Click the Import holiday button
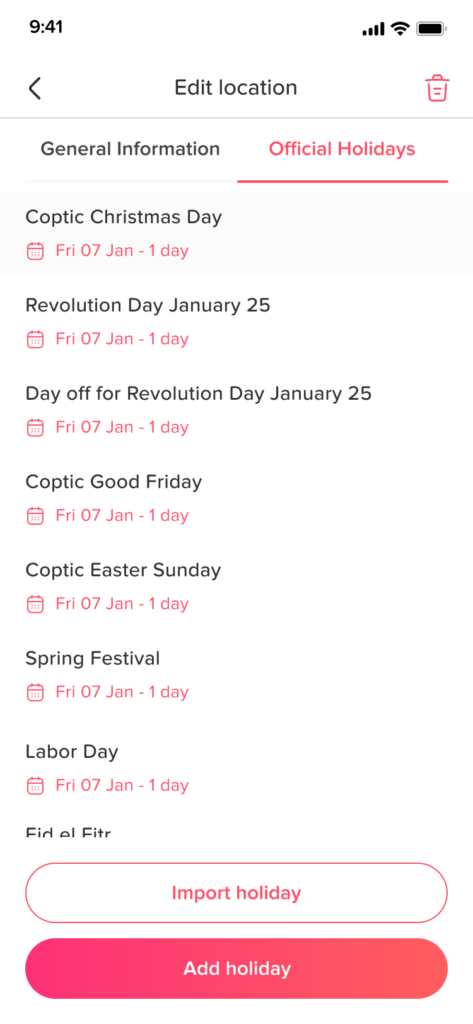This screenshot has width=473, height=1024. (236, 893)
